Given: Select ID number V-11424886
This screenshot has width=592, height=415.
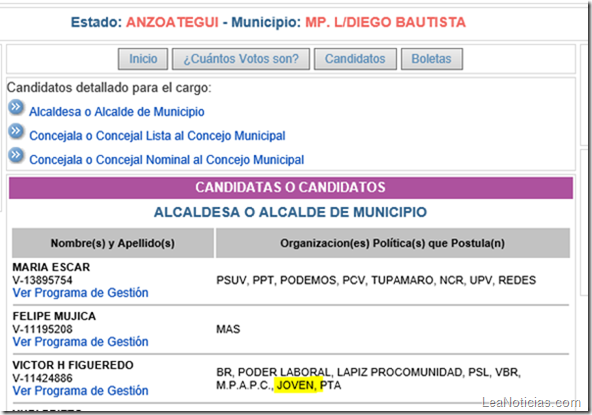Looking at the screenshot, I should click(42, 378).
